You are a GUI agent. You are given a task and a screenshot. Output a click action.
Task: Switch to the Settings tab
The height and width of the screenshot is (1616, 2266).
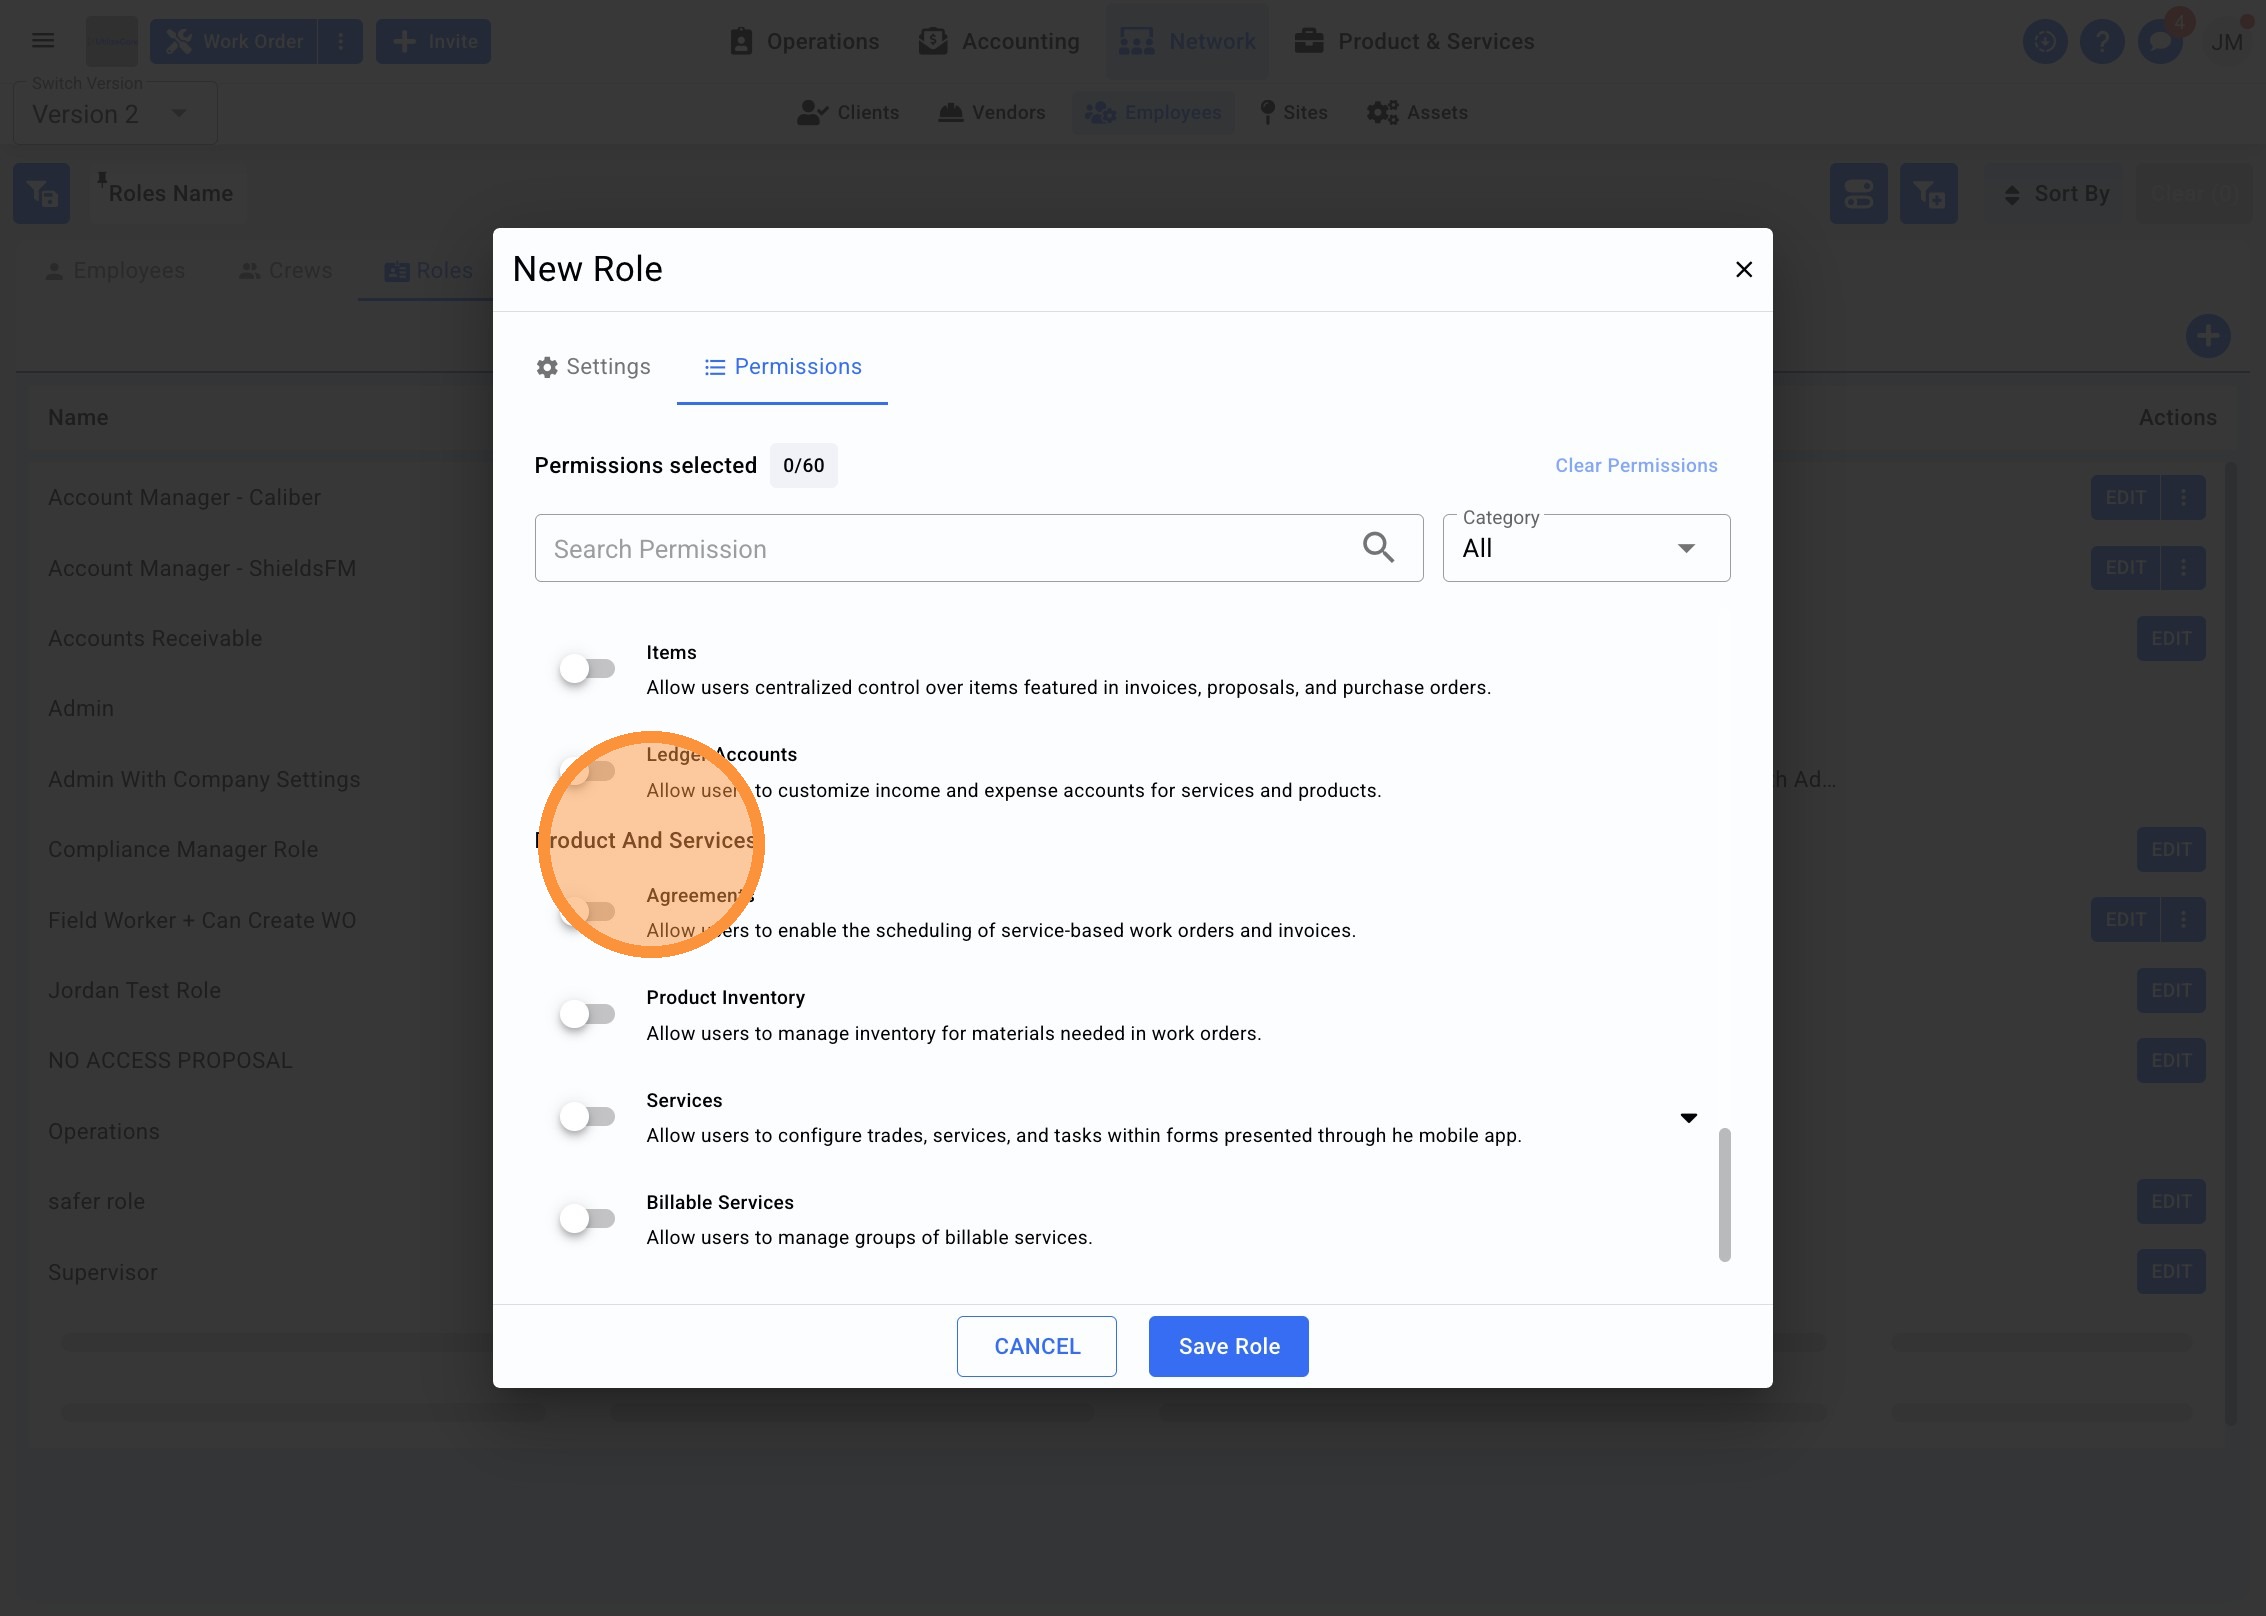click(x=593, y=367)
